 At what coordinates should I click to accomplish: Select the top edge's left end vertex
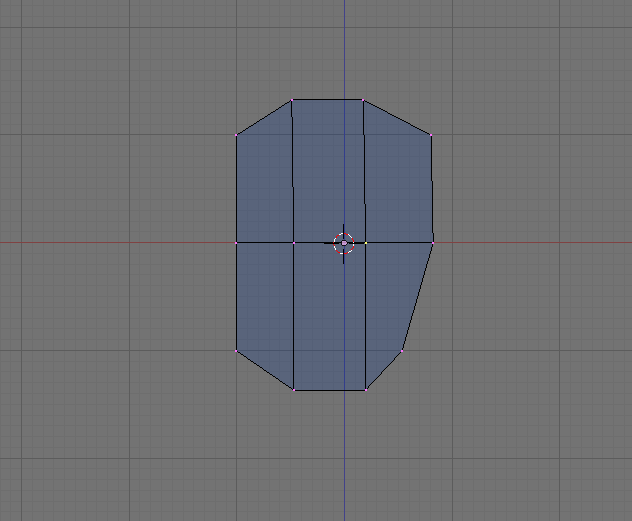click(292, 100)
